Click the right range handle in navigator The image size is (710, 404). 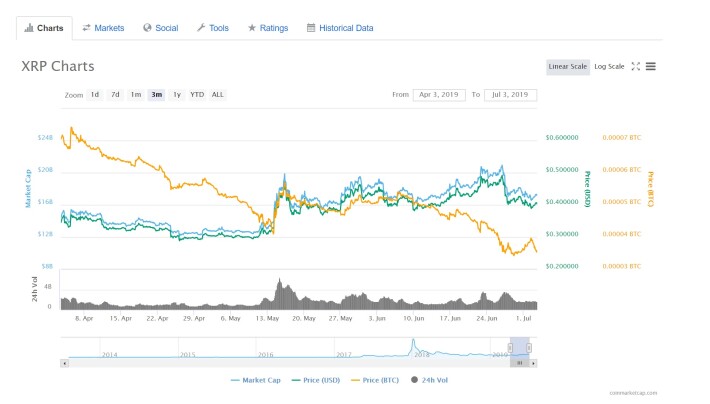529,348
